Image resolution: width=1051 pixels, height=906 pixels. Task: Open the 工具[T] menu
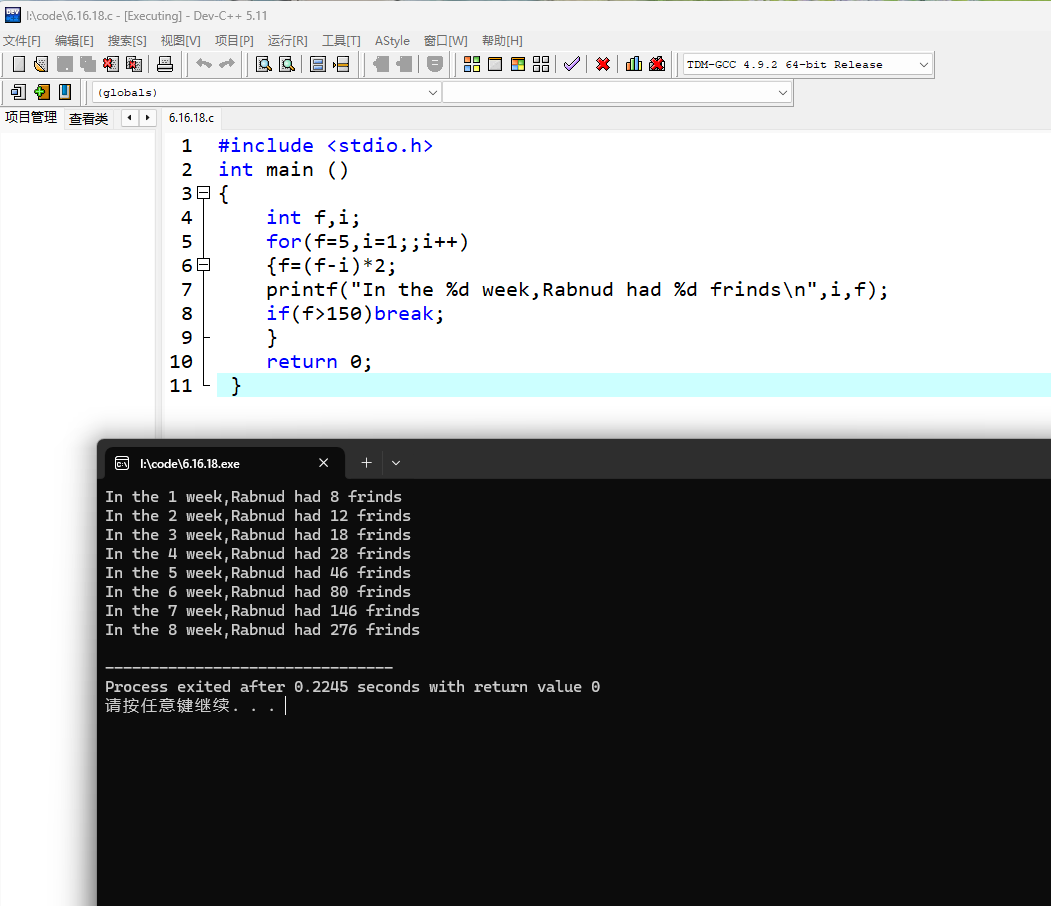(341, 41)
